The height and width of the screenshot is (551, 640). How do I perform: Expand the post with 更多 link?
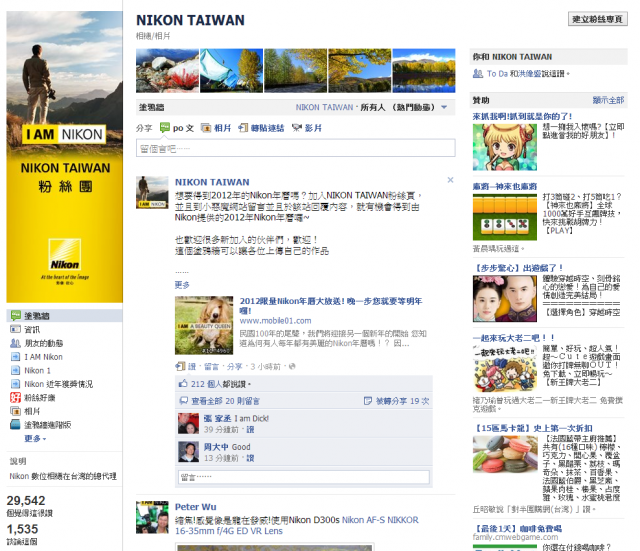(x=182, y=285)
